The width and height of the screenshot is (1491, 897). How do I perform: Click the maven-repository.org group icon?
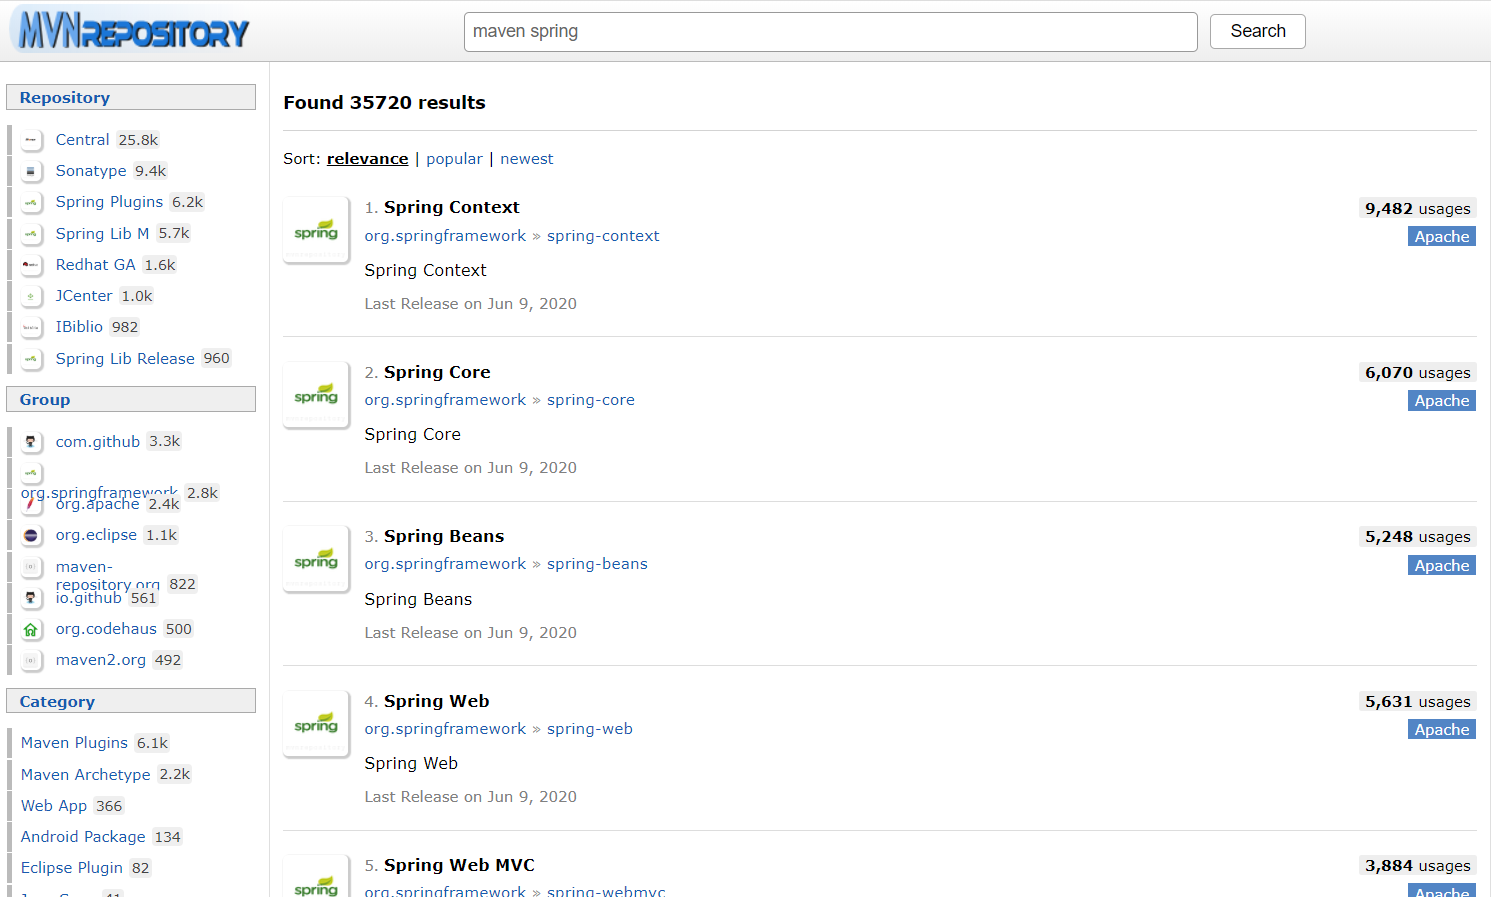[x=31, y=567]
